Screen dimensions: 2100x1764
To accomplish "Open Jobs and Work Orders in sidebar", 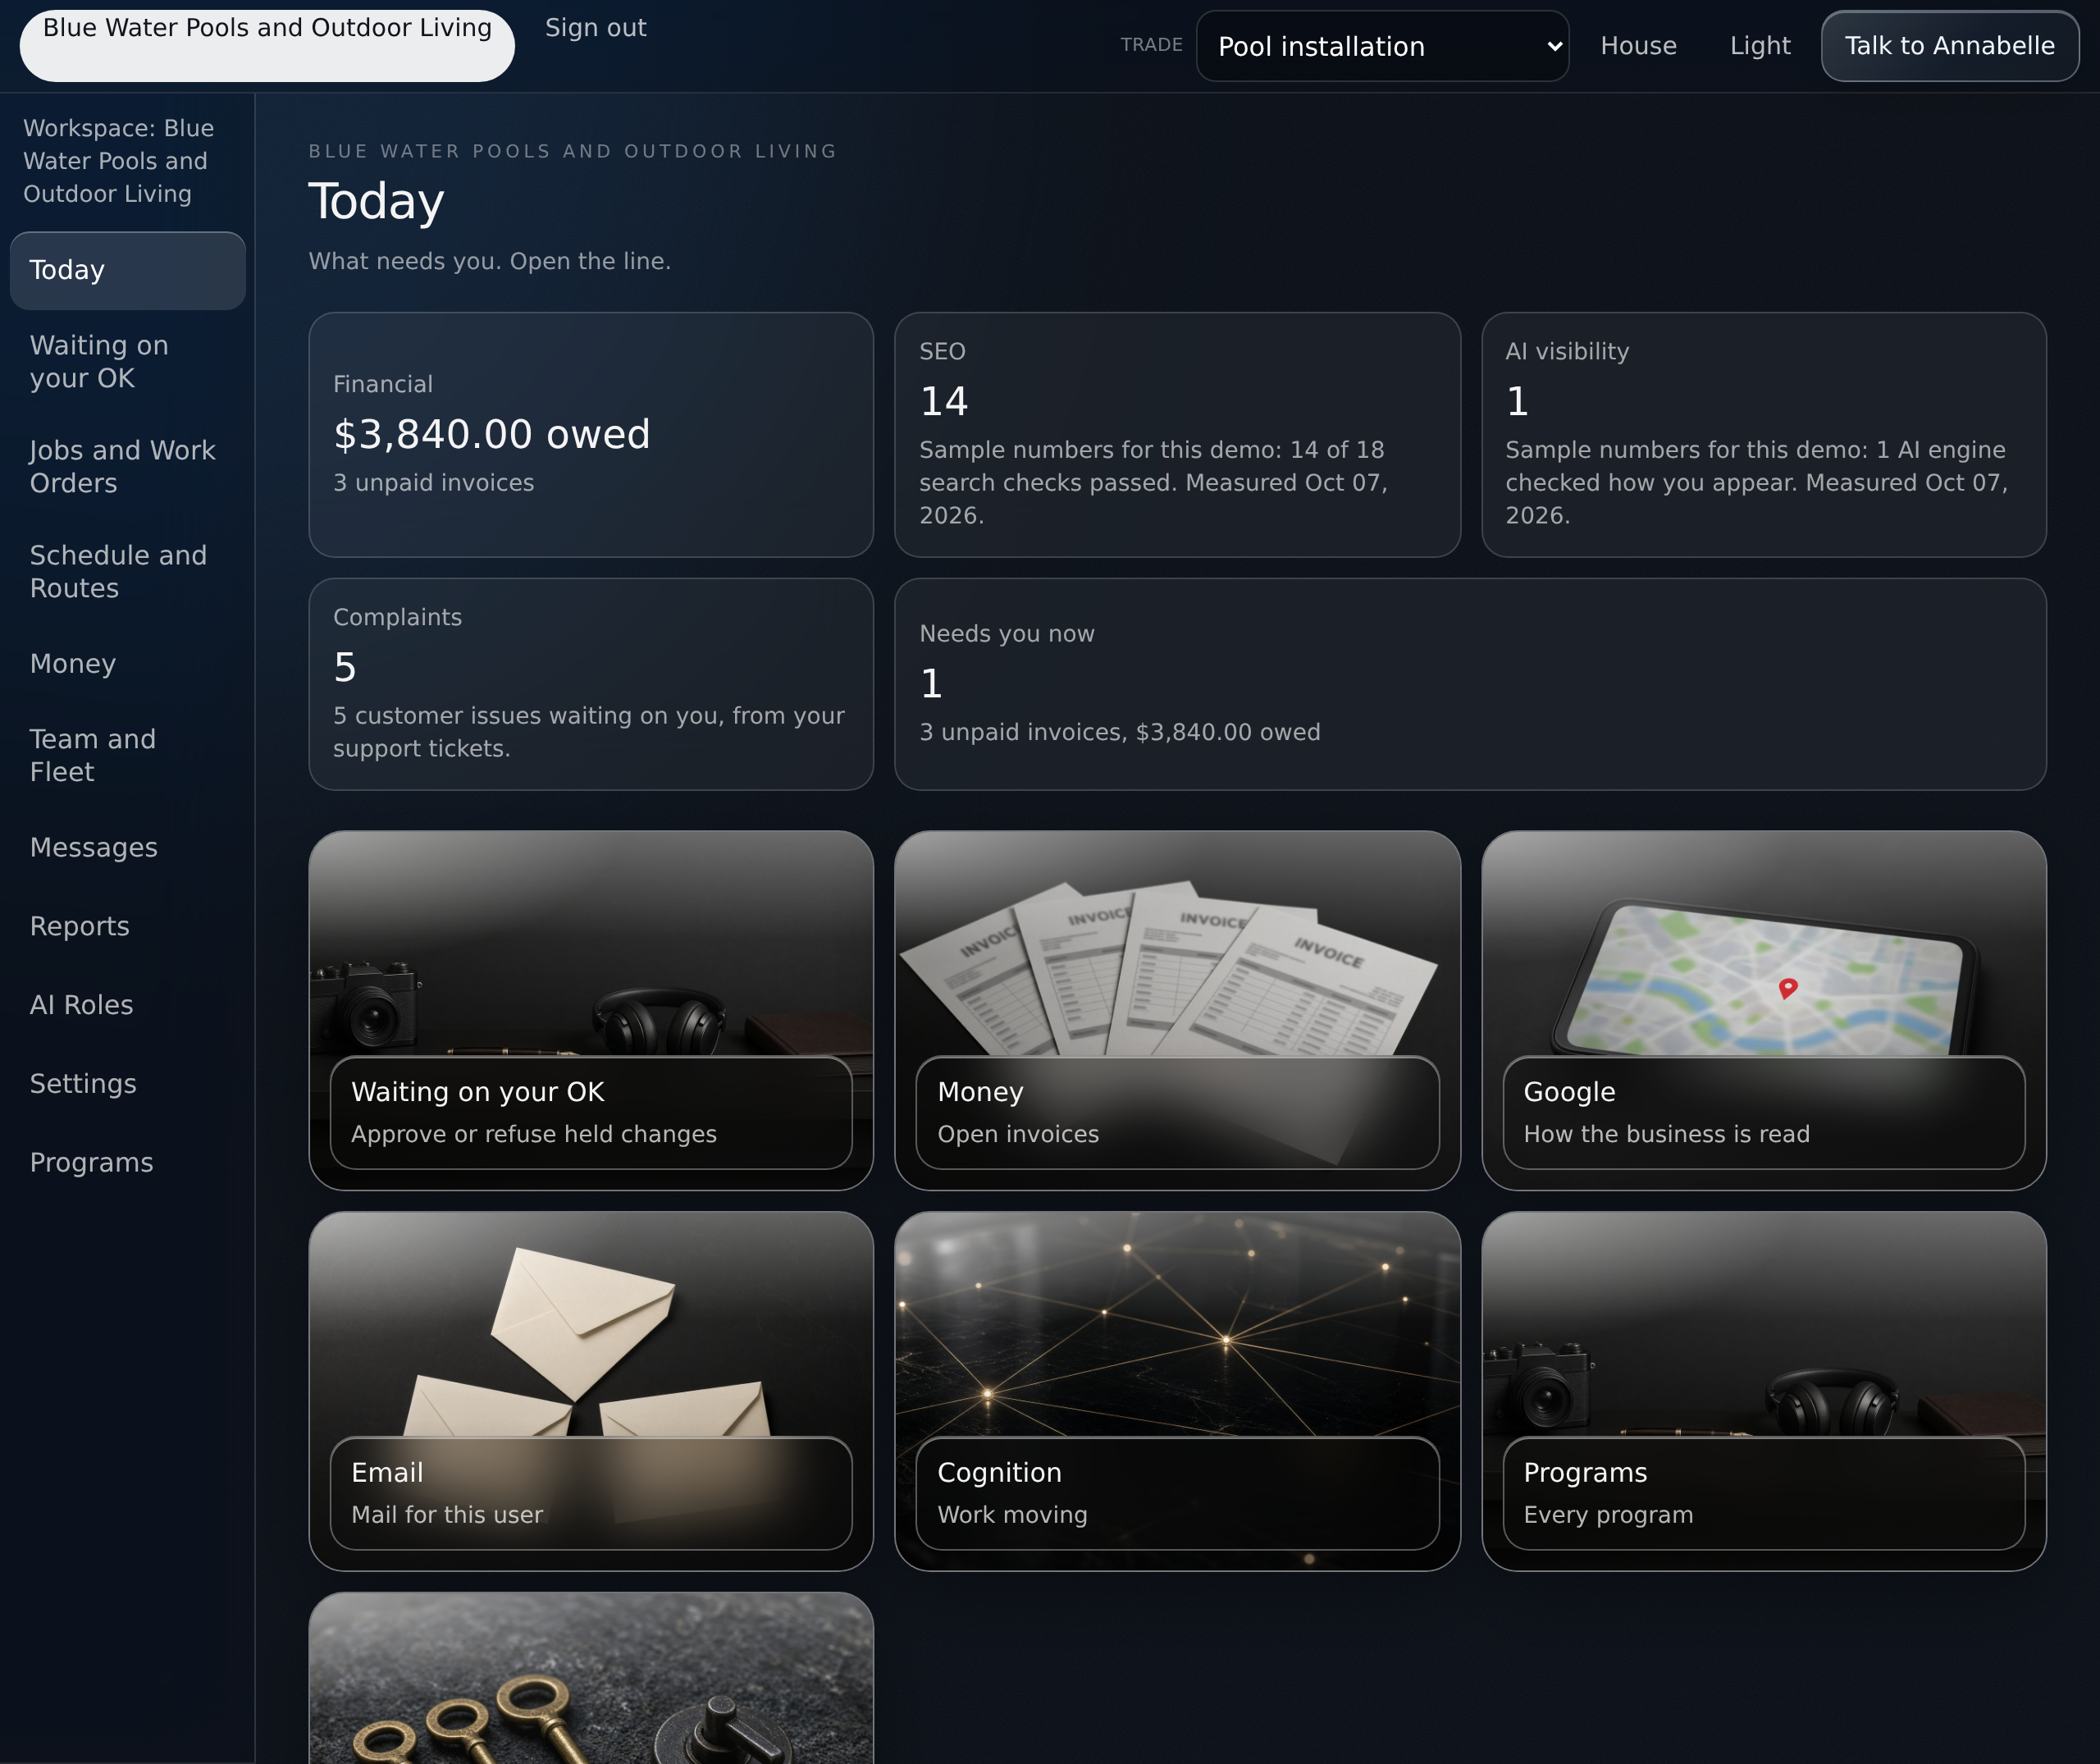I will click(x=128, y=467).
